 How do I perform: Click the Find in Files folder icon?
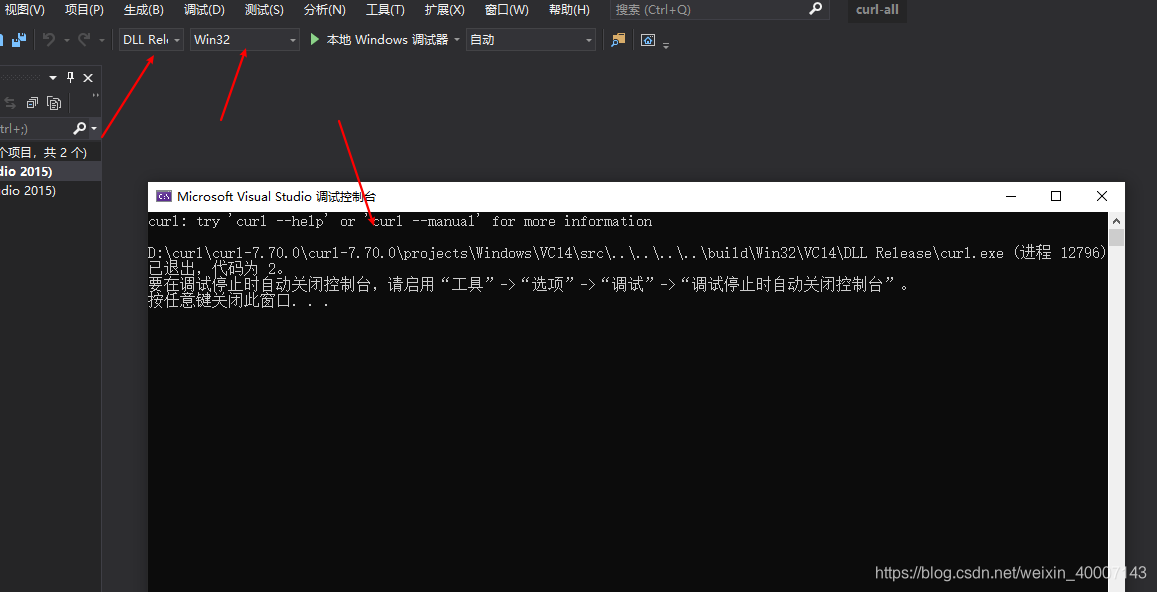[618, 40]
